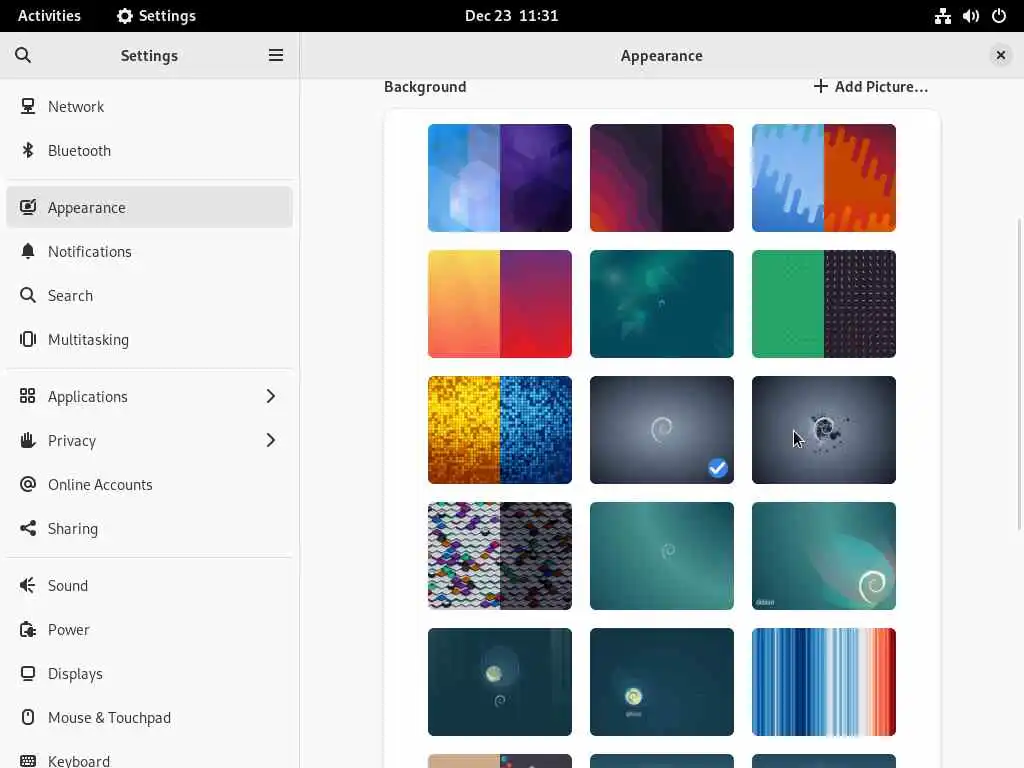The width and height of the screenshot is (1024, 768).
Task: Open the Notifications settings panel
Action: click(x=150, y=251)
